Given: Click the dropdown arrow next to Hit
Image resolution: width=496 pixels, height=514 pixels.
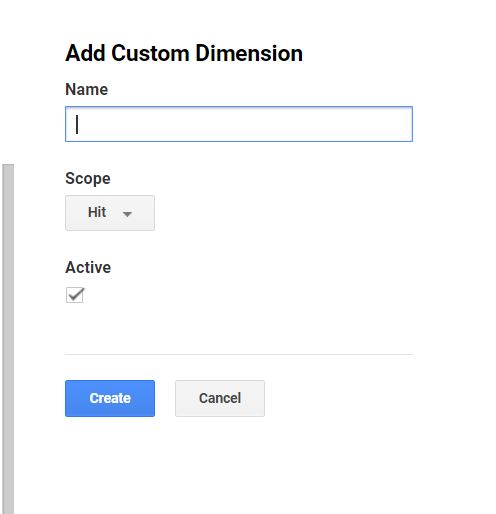Looking at the screenshot, I should coord(127,214).
